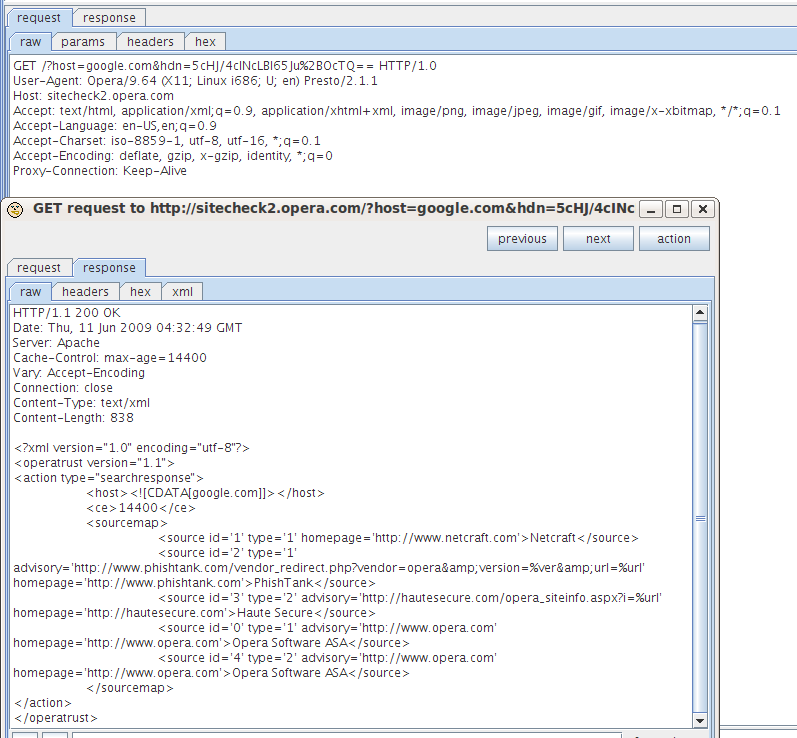The height and width of the screenshot is (738, 797).
Task: Open the response tab in the background window
Action: (109, 18)
